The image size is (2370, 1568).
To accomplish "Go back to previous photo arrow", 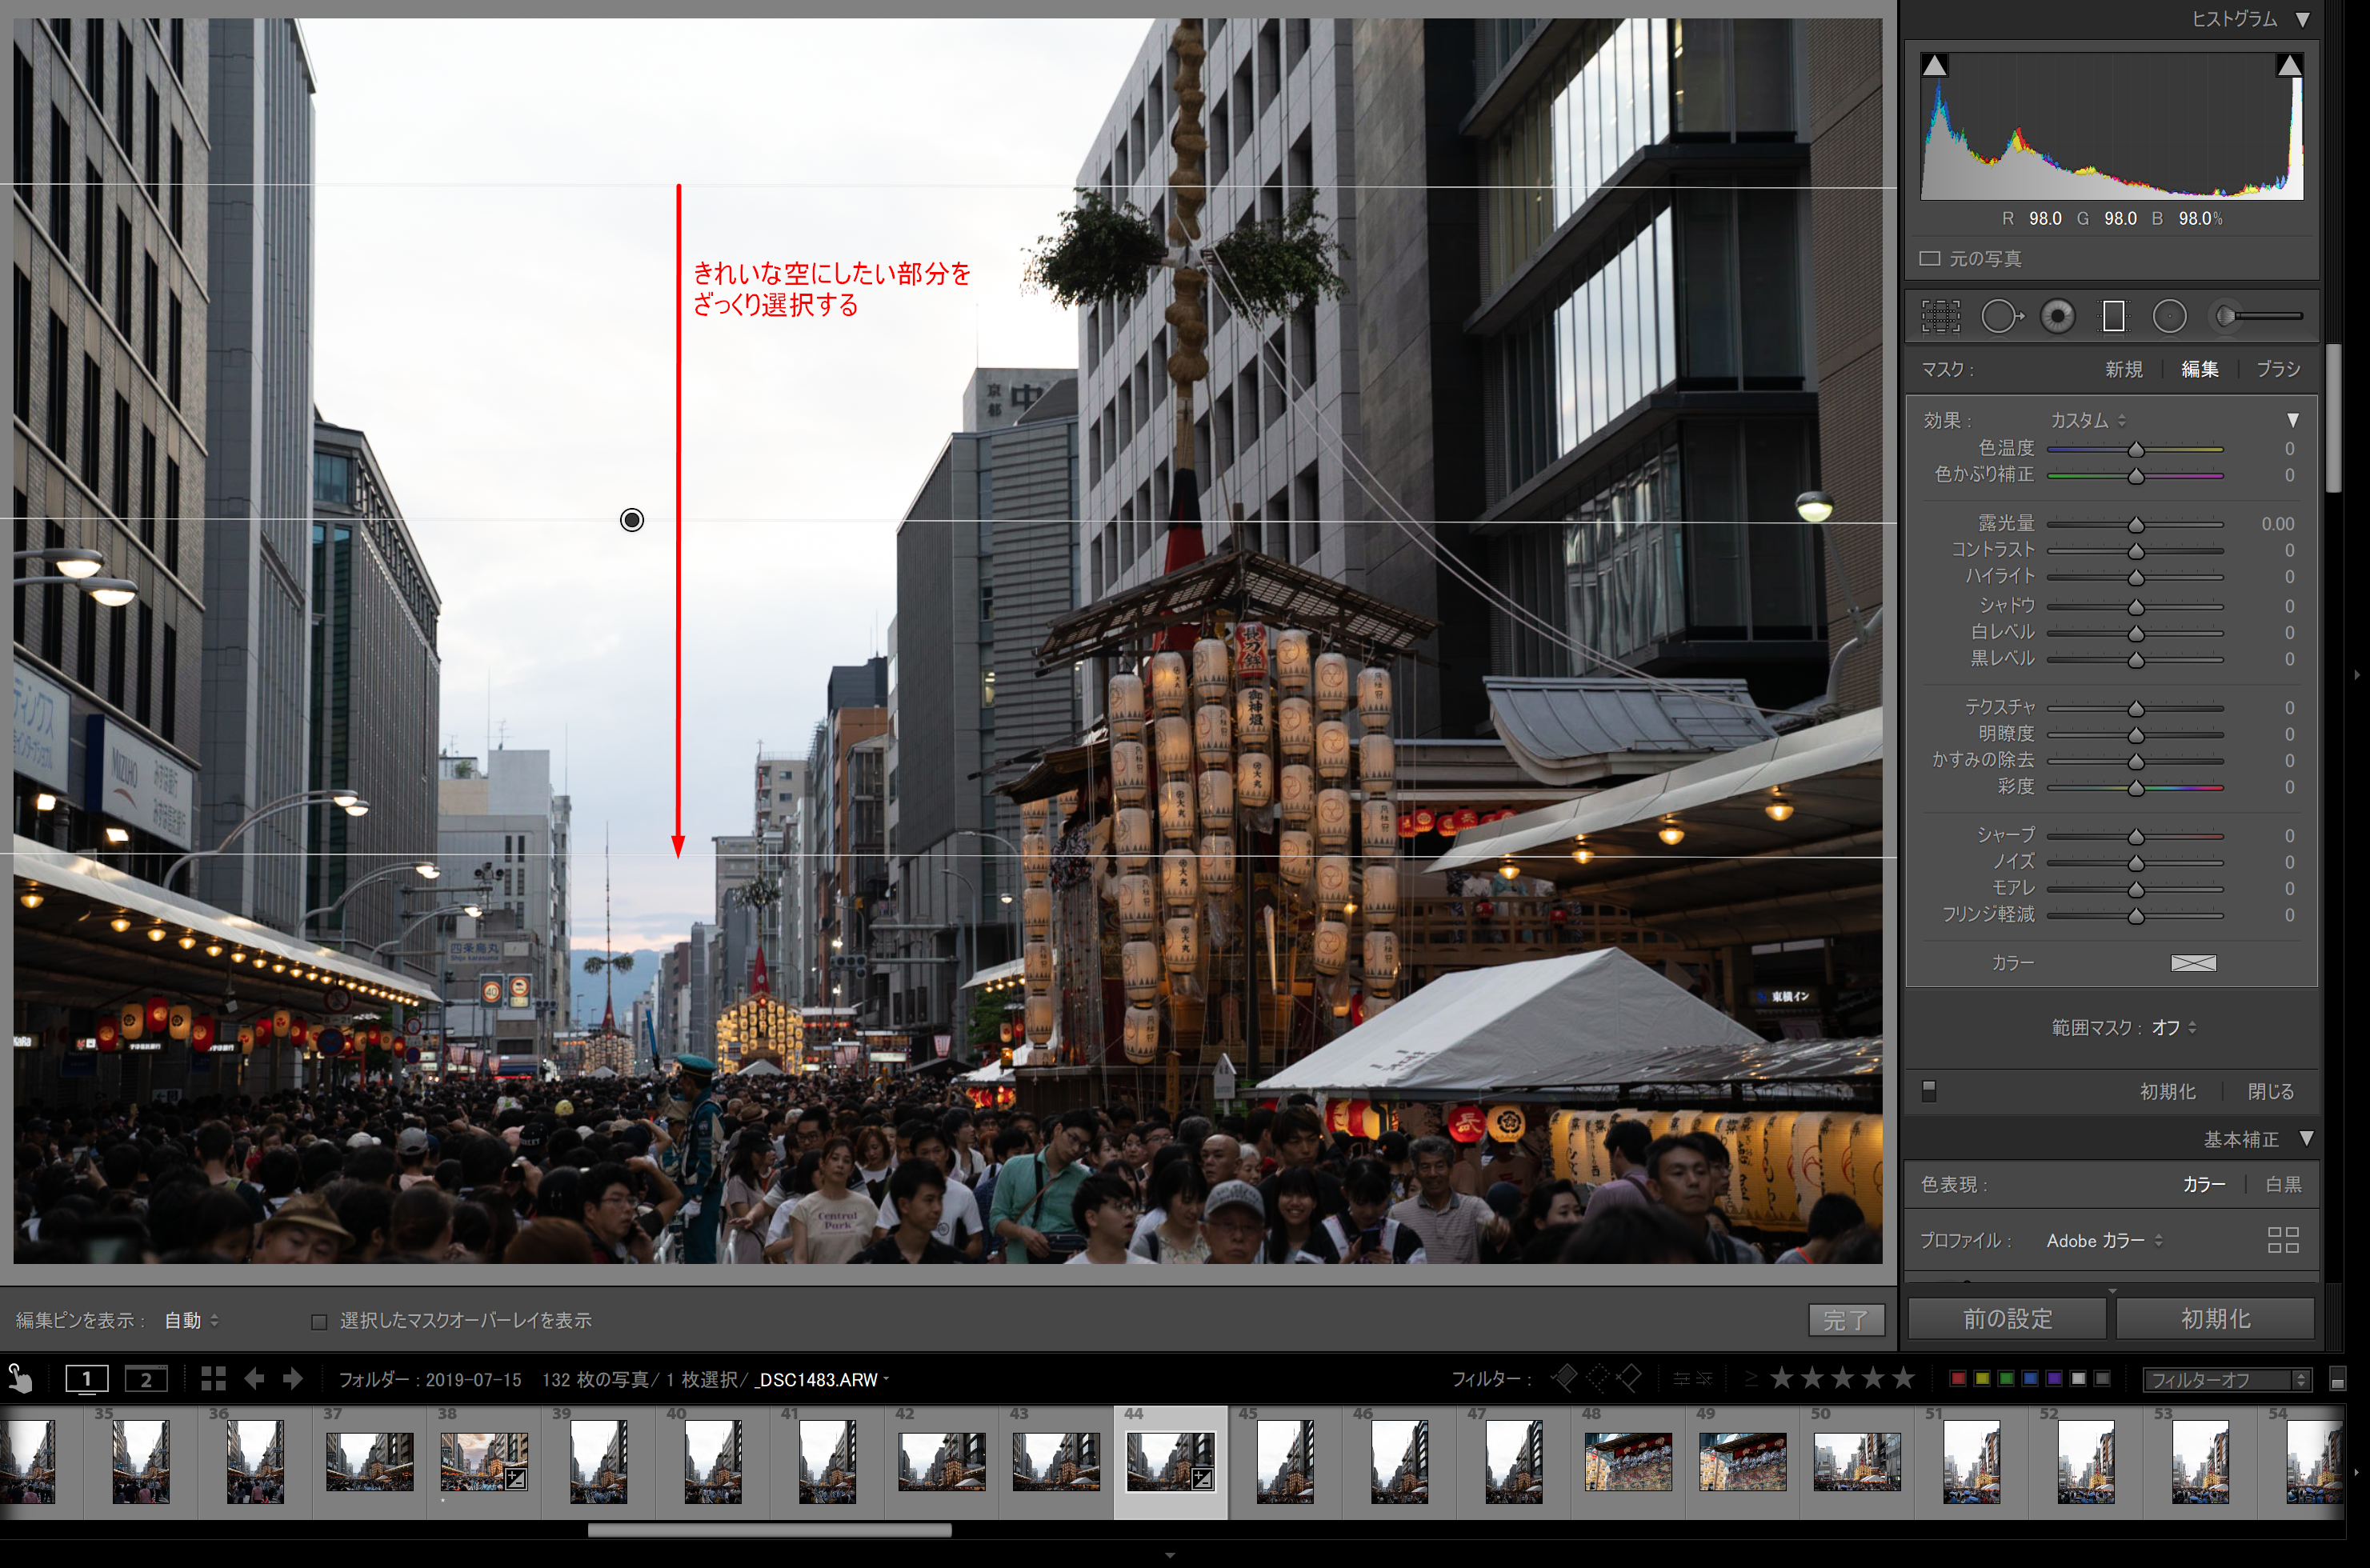I will tap(254, 1379).
